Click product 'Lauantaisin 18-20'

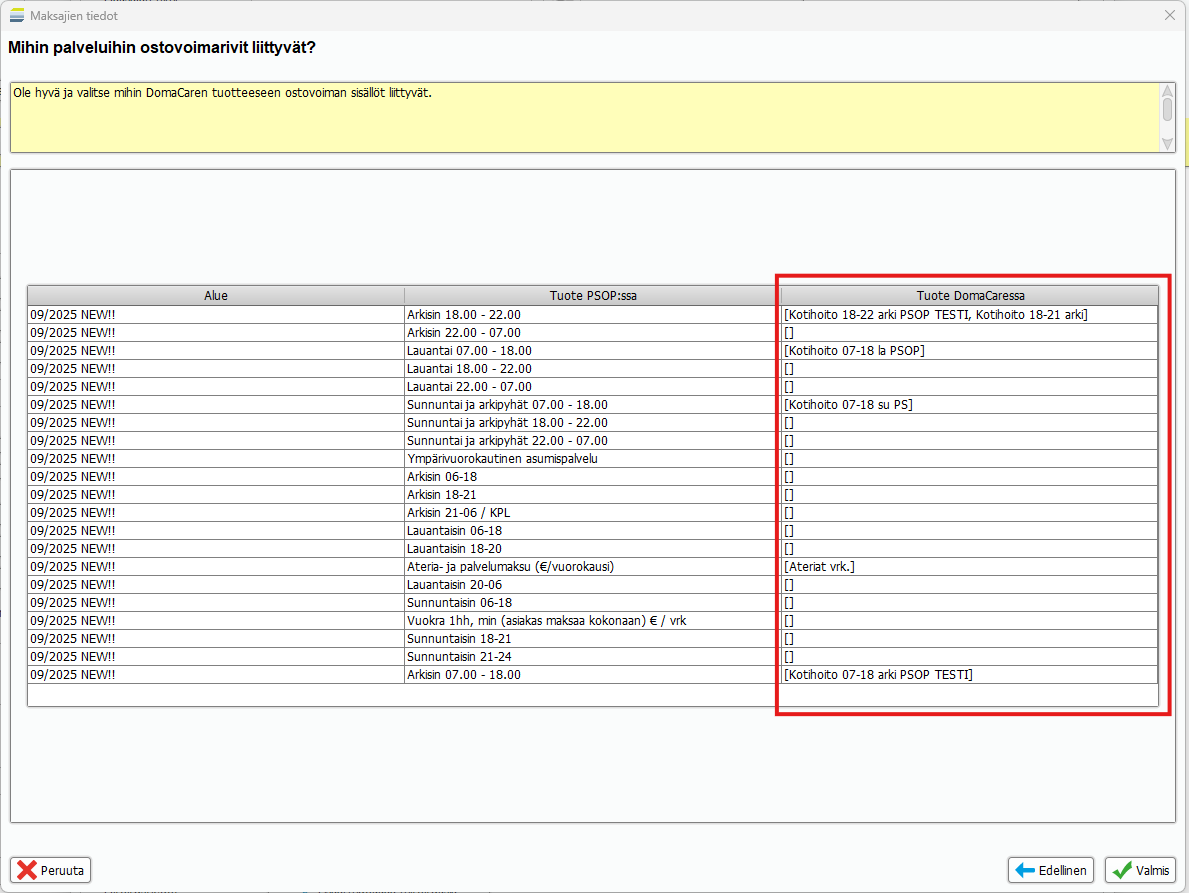[x=593, y=549]
